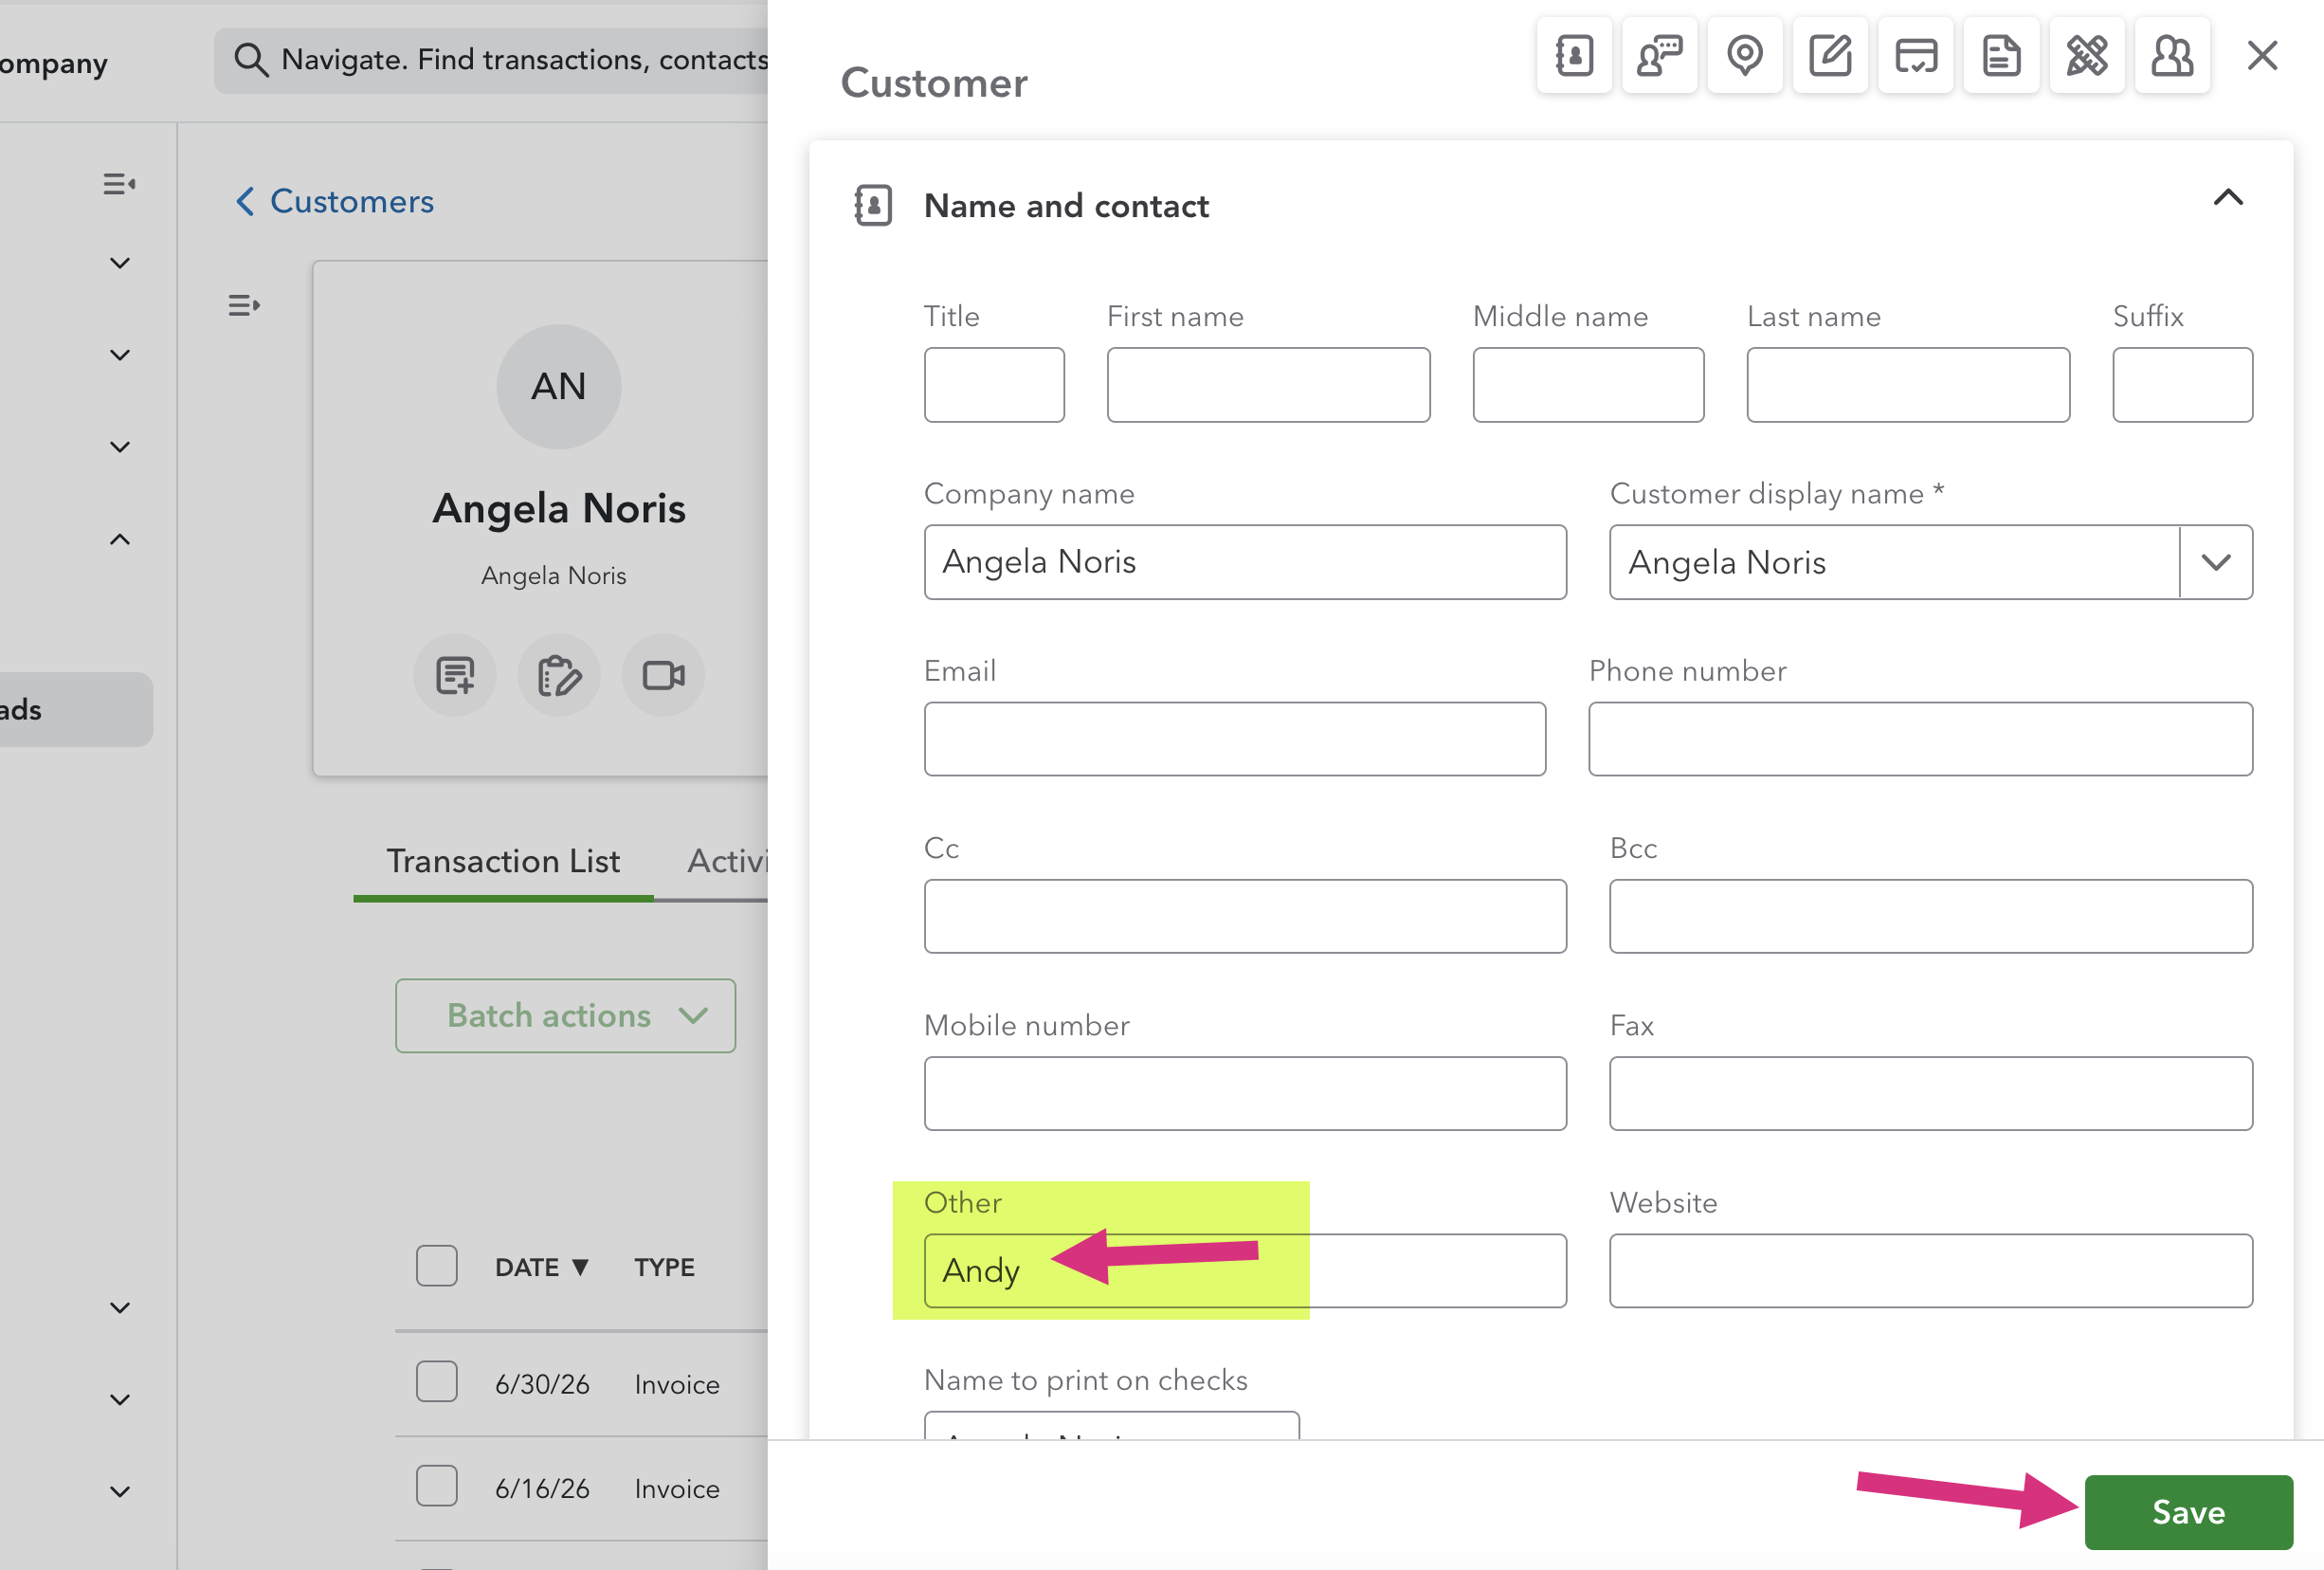Open the Addresses location pin icon
The image size is (2324, 1570).
pyautogui.click(x=1745, y=55)
